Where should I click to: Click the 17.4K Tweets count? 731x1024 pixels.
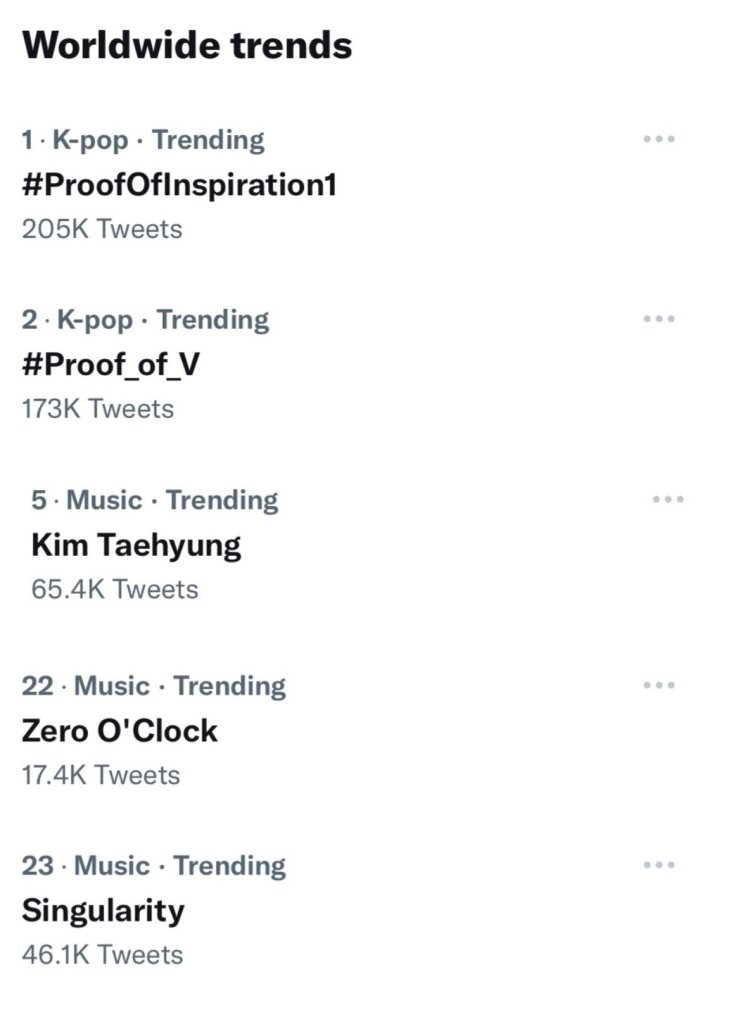click(x=101, y=775)
